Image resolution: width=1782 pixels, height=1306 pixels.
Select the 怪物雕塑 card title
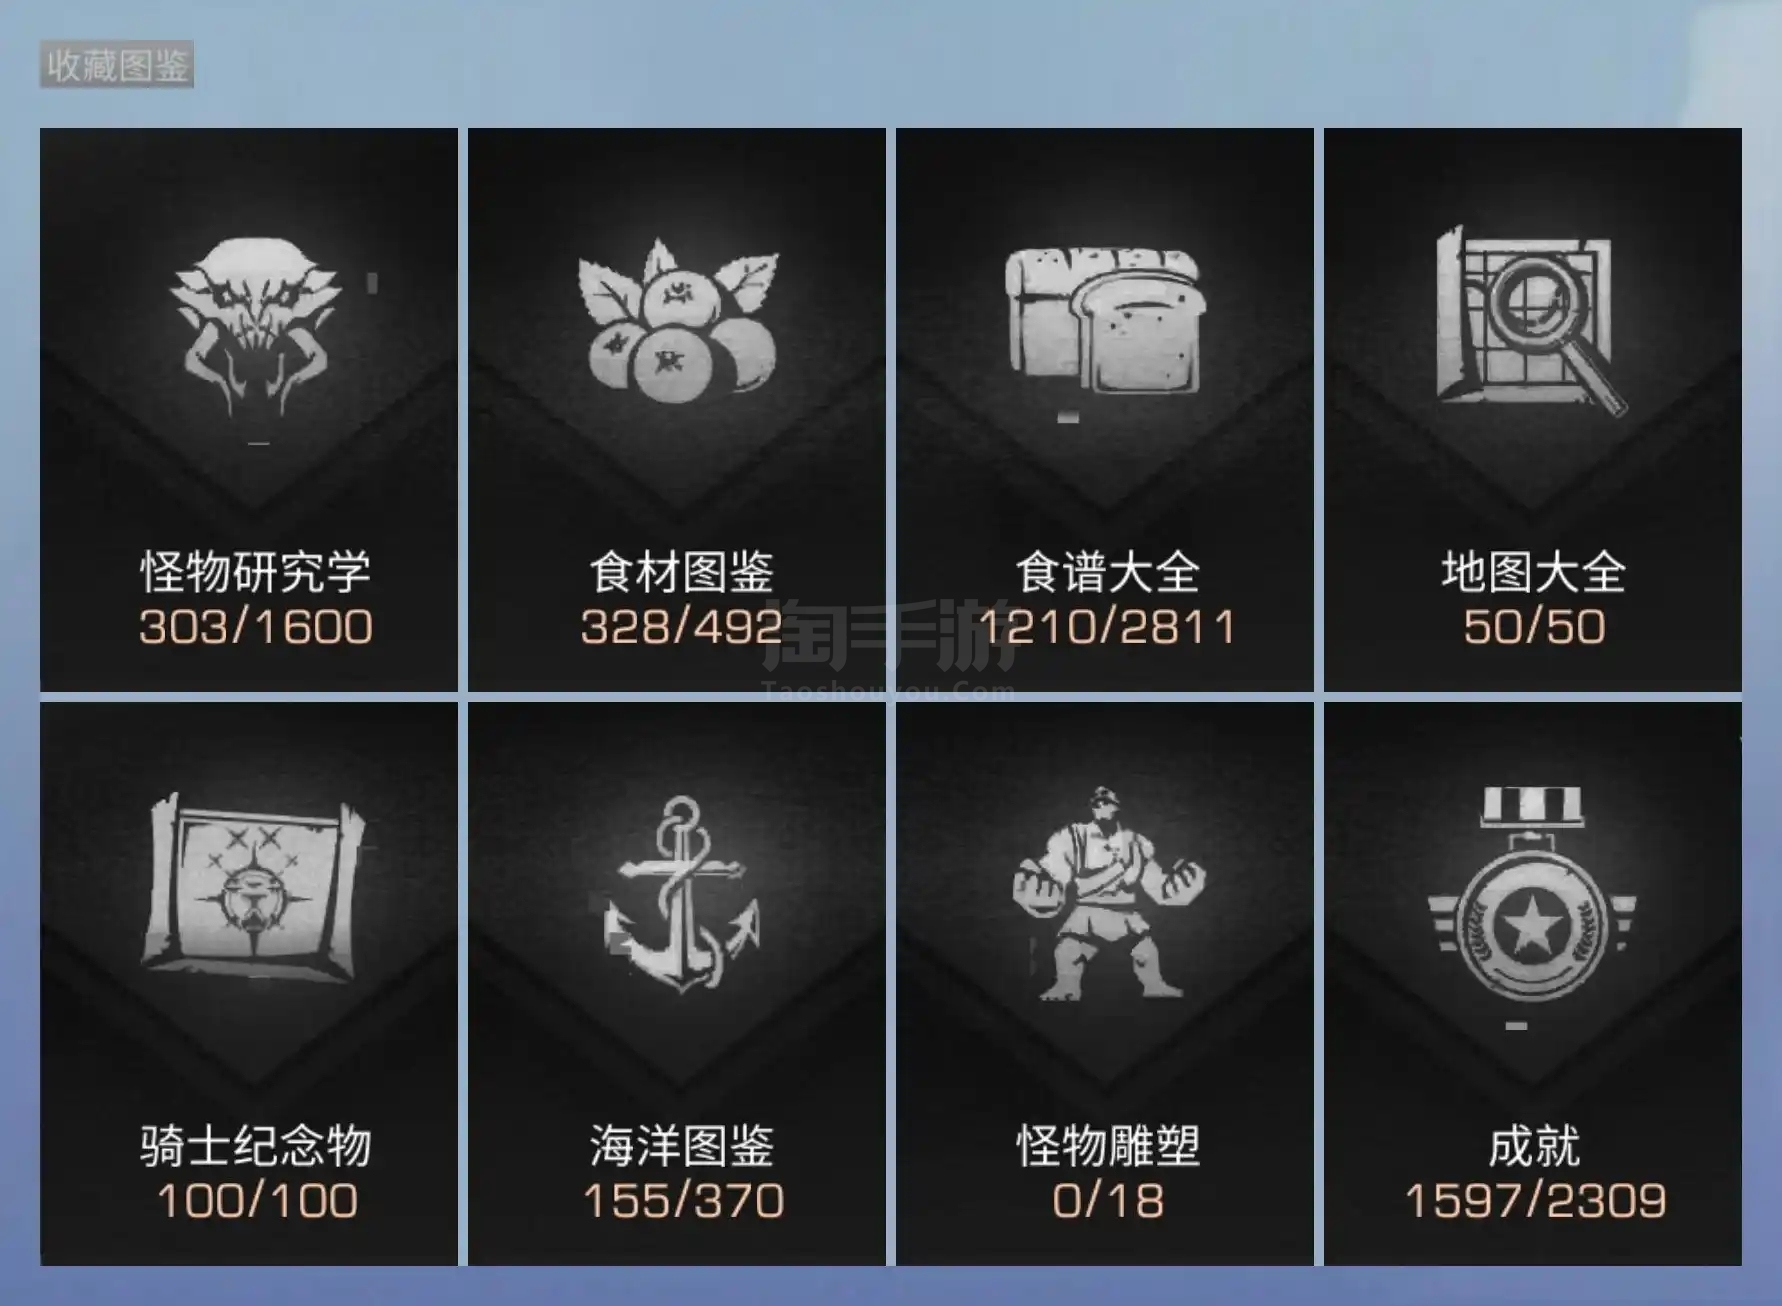coord(1108,1146)
